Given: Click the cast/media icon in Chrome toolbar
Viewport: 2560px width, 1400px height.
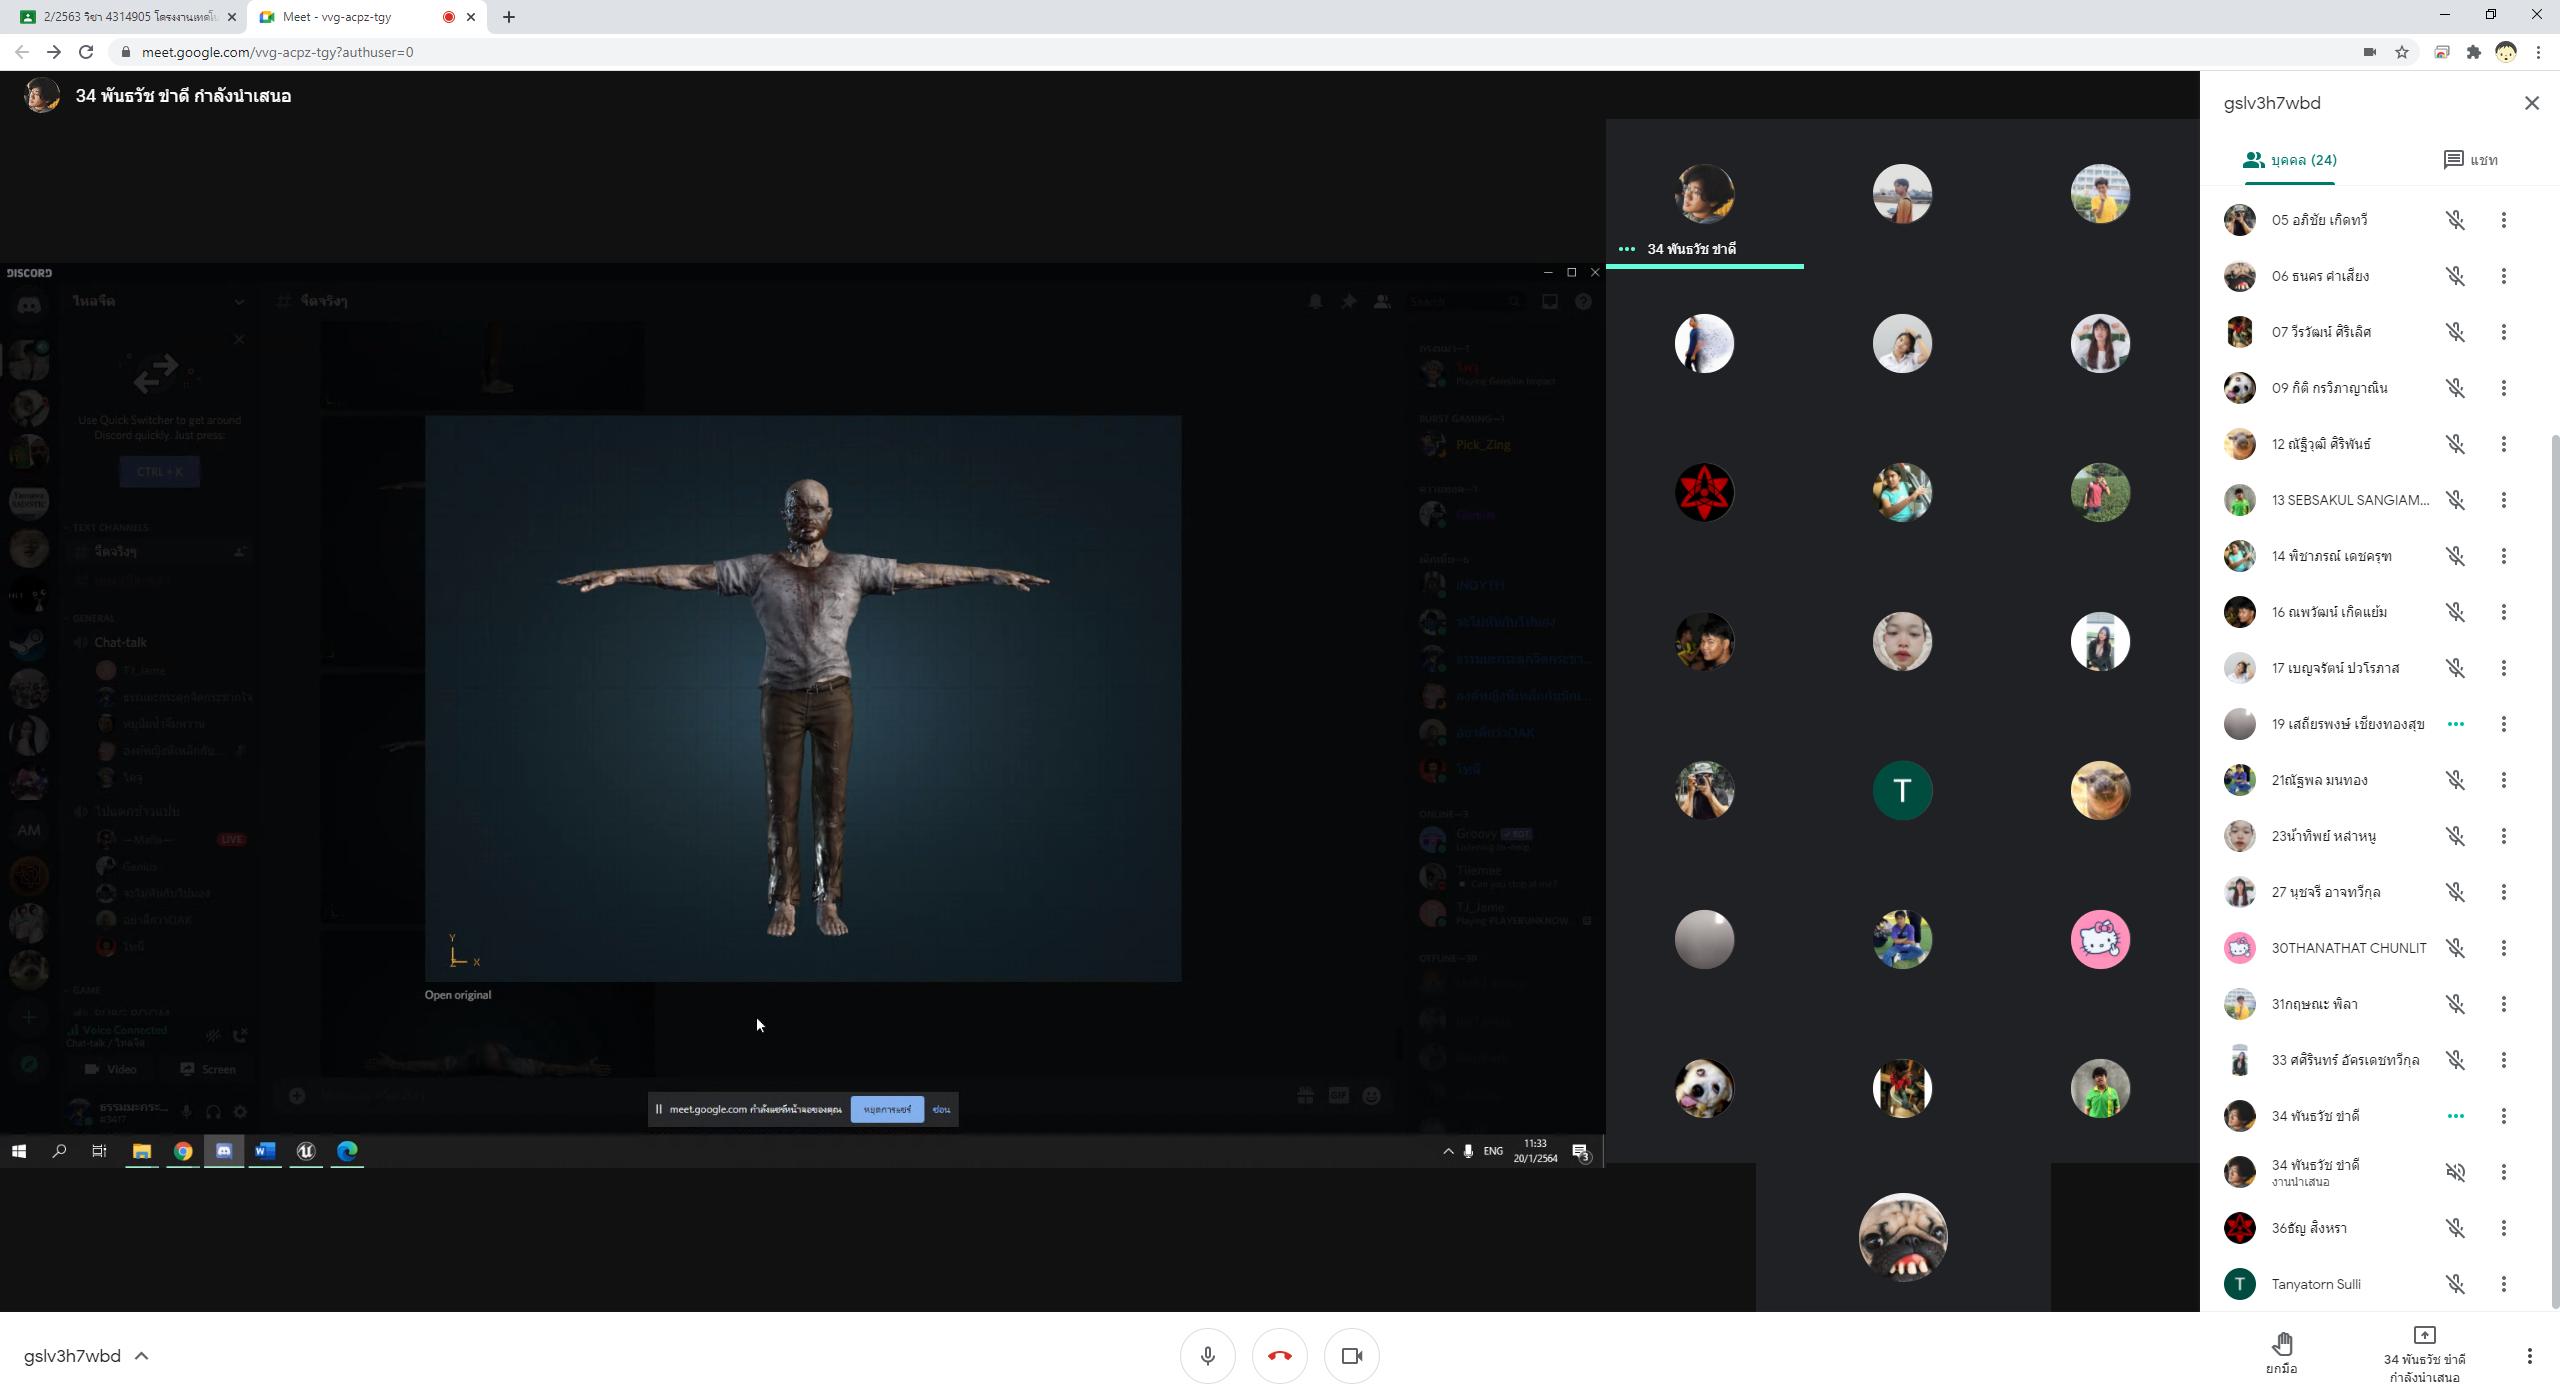Looking at the screenshot, I should [x=2441, y=52].
